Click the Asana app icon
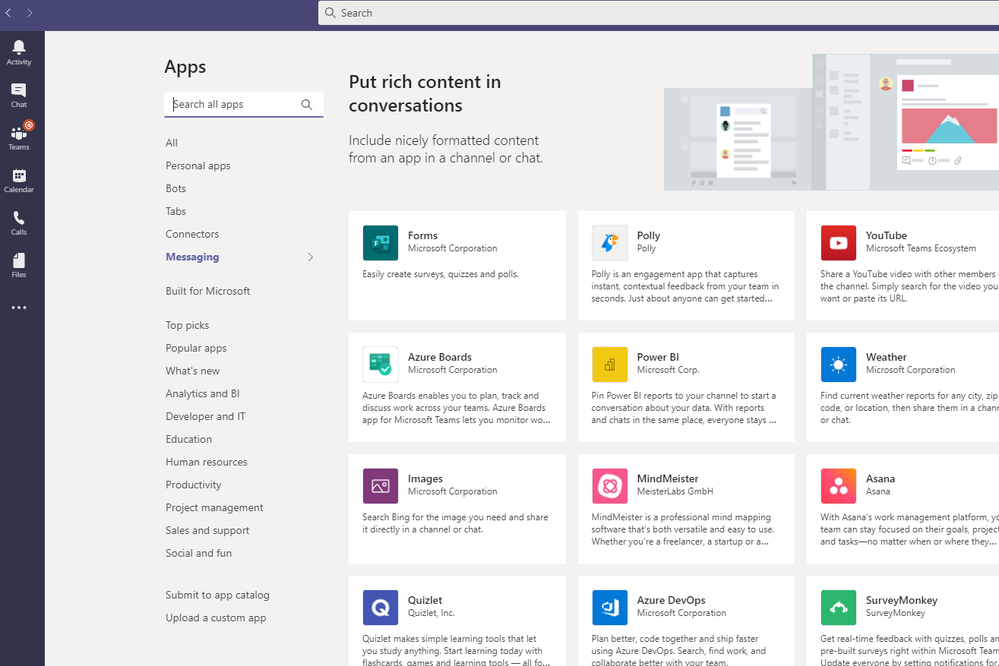999x666 pixels. [x=838, y=486]
